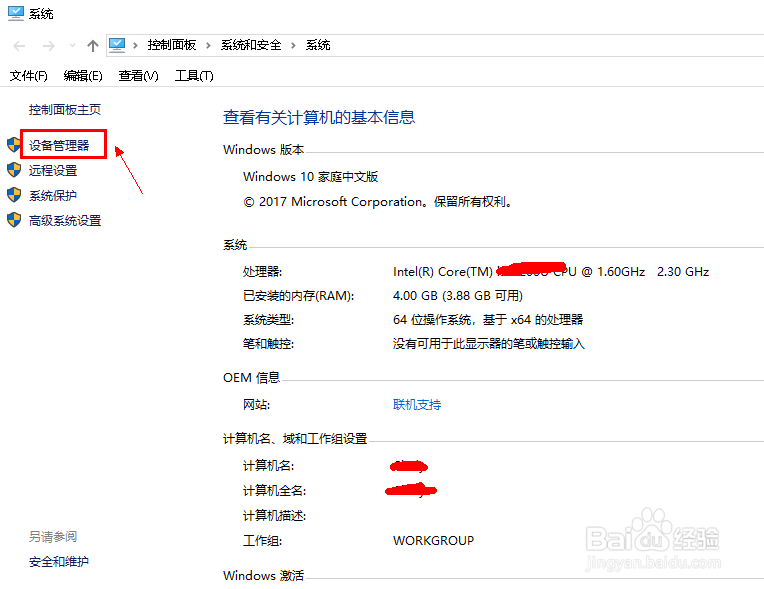Open the recent locations dropdown arrow

(x=72, y=46)
